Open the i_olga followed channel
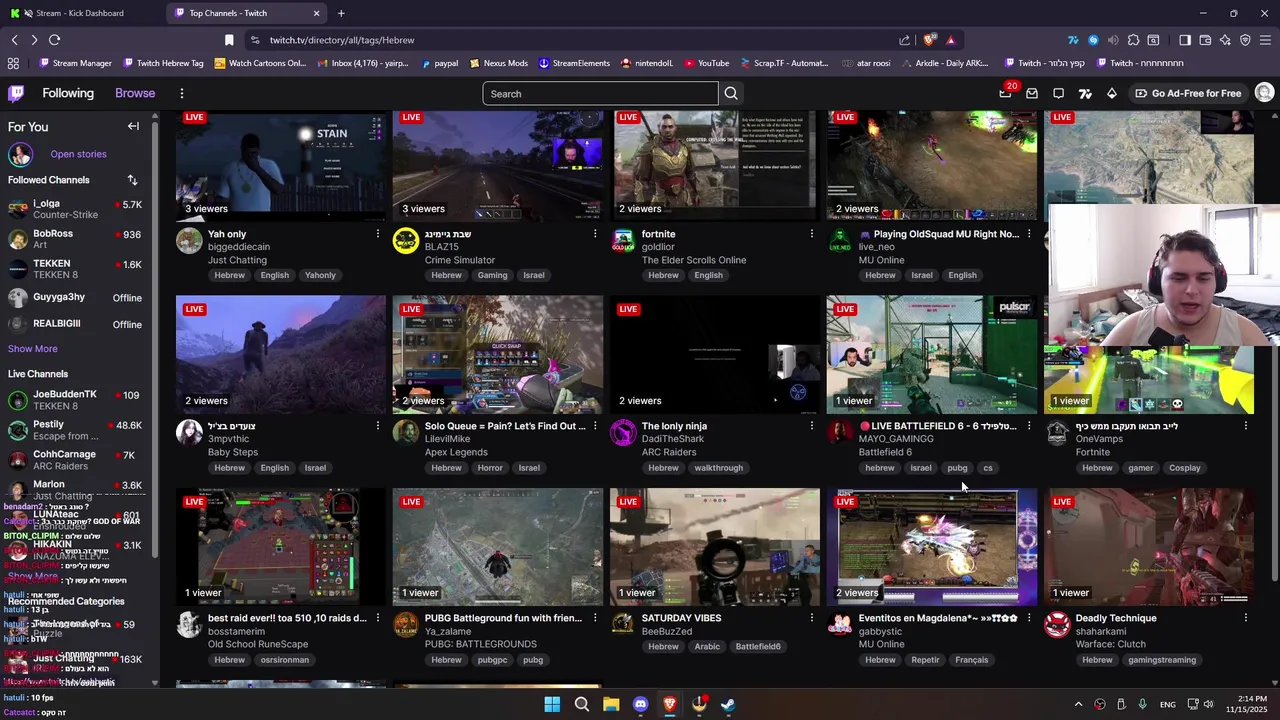The height and width of the screenshot is (720, 1280). tap(76, 209)
